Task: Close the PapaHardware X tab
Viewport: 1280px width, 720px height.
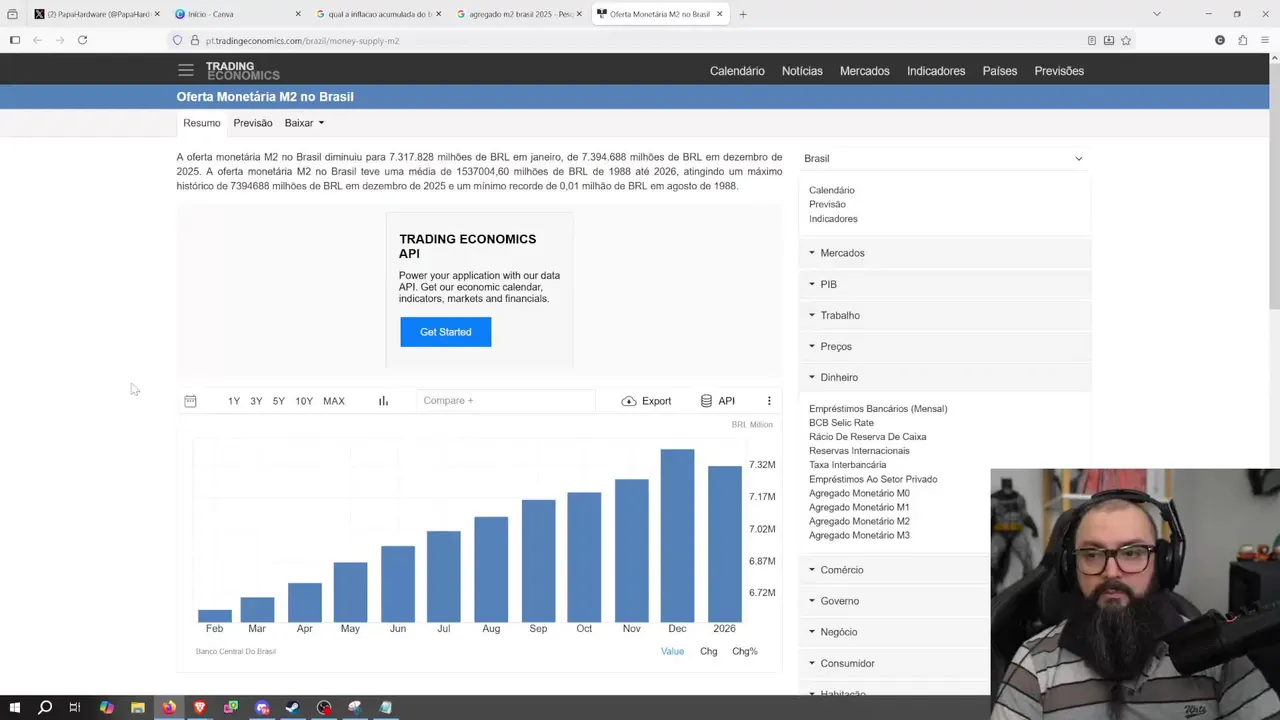Action: [157, 14]
